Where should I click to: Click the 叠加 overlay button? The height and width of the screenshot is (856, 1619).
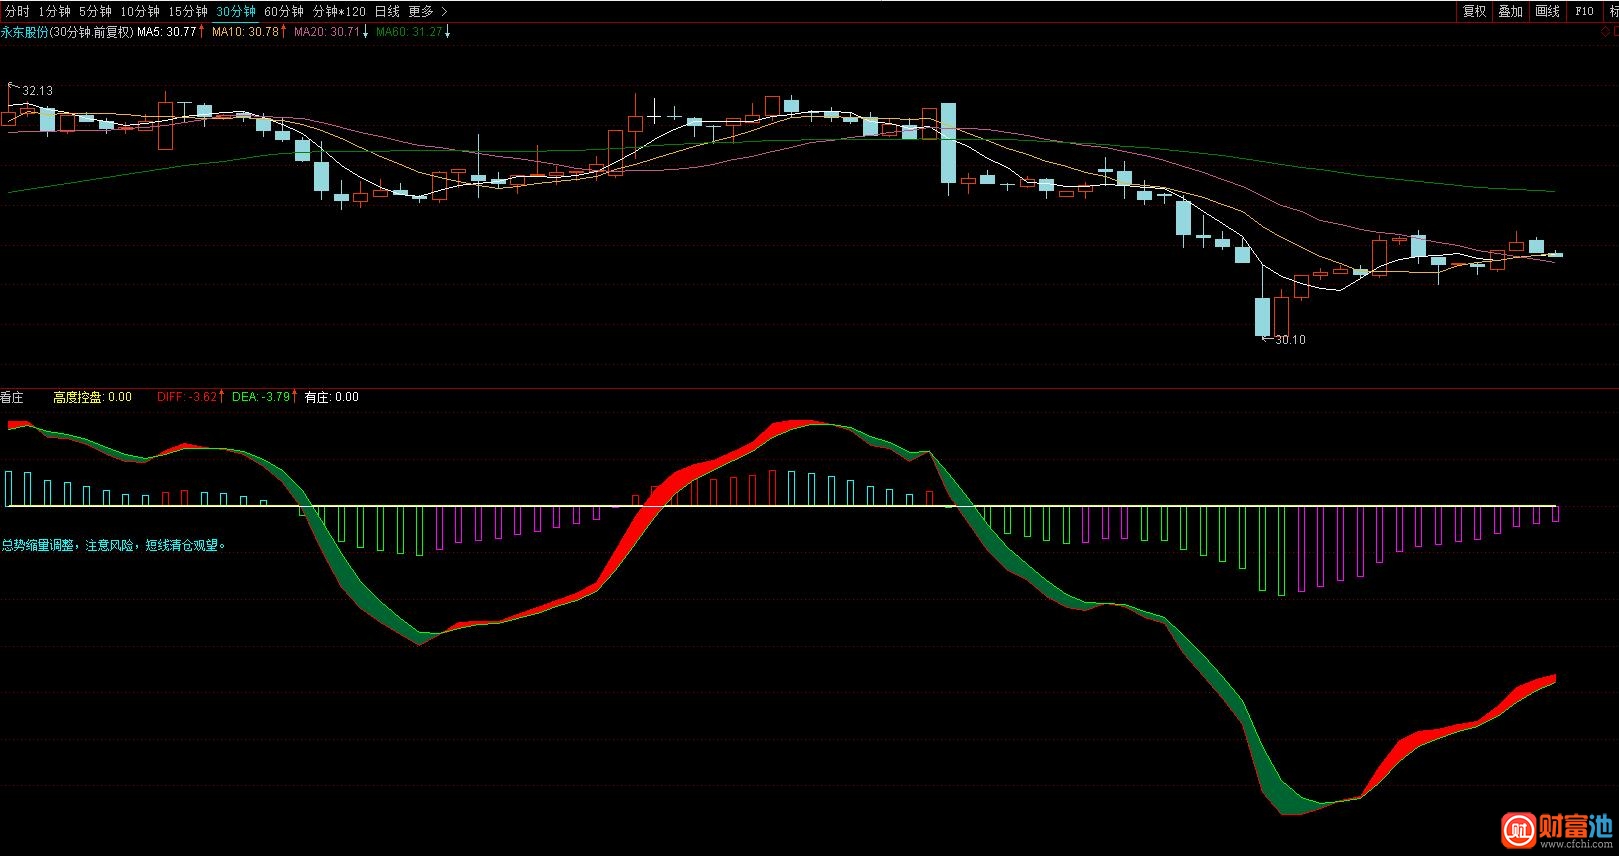(x=1510, y=11)
